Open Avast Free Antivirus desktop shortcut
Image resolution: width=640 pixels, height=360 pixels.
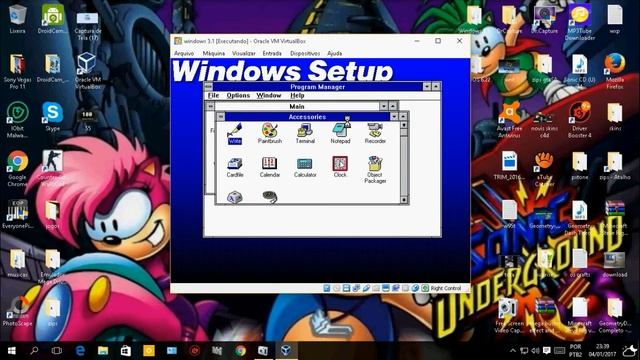coord(509,119)
